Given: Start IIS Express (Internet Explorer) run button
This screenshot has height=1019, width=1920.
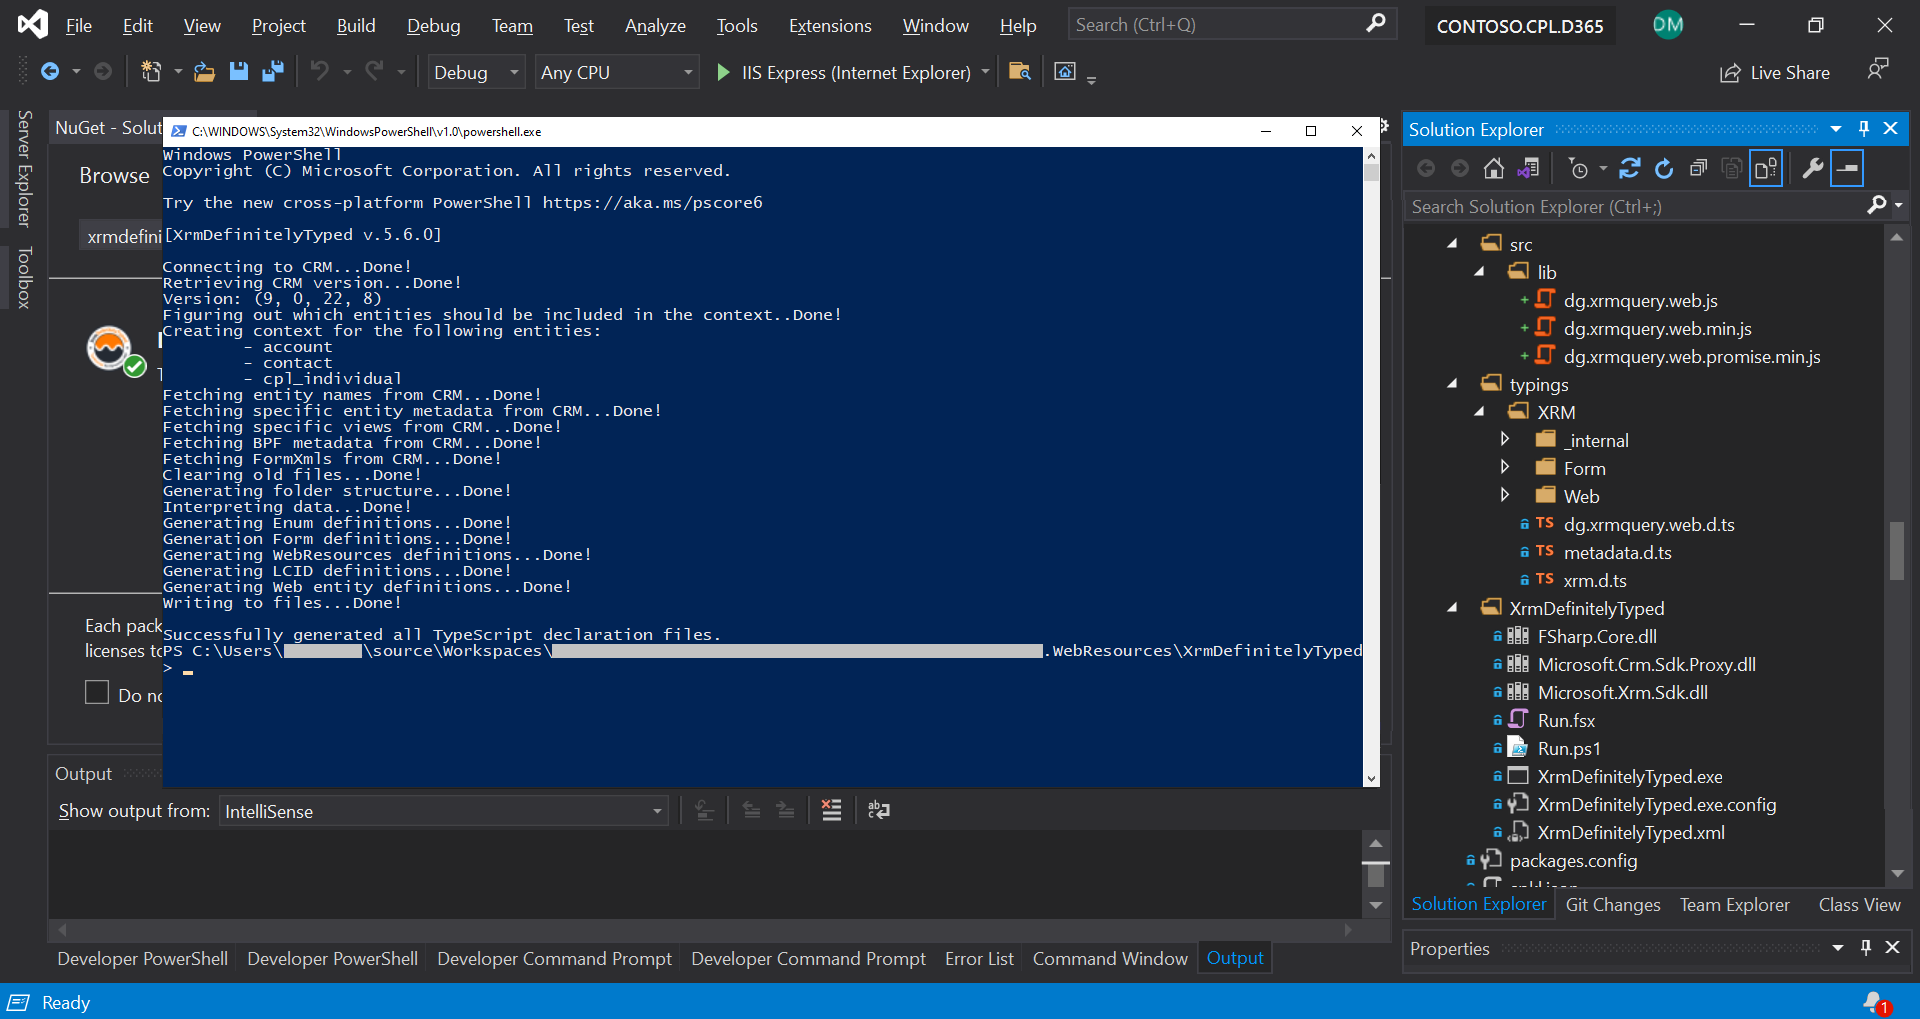Looking at the screenshot, I should coord(723,72).
